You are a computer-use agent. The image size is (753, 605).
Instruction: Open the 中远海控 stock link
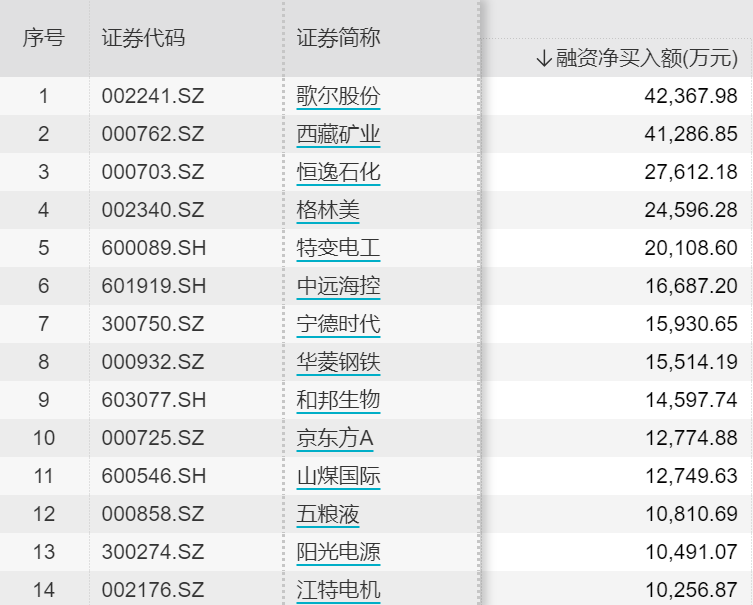339,286
